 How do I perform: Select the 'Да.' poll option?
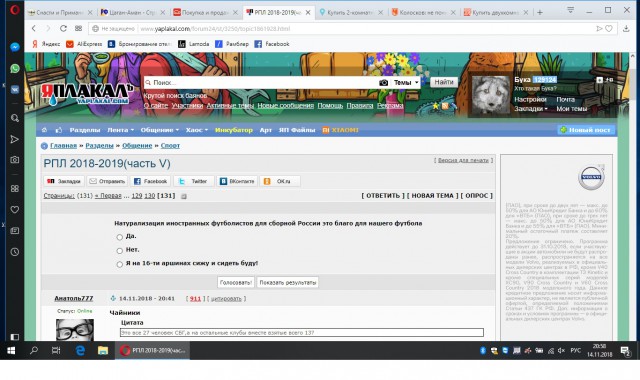[x=120, y=237]
